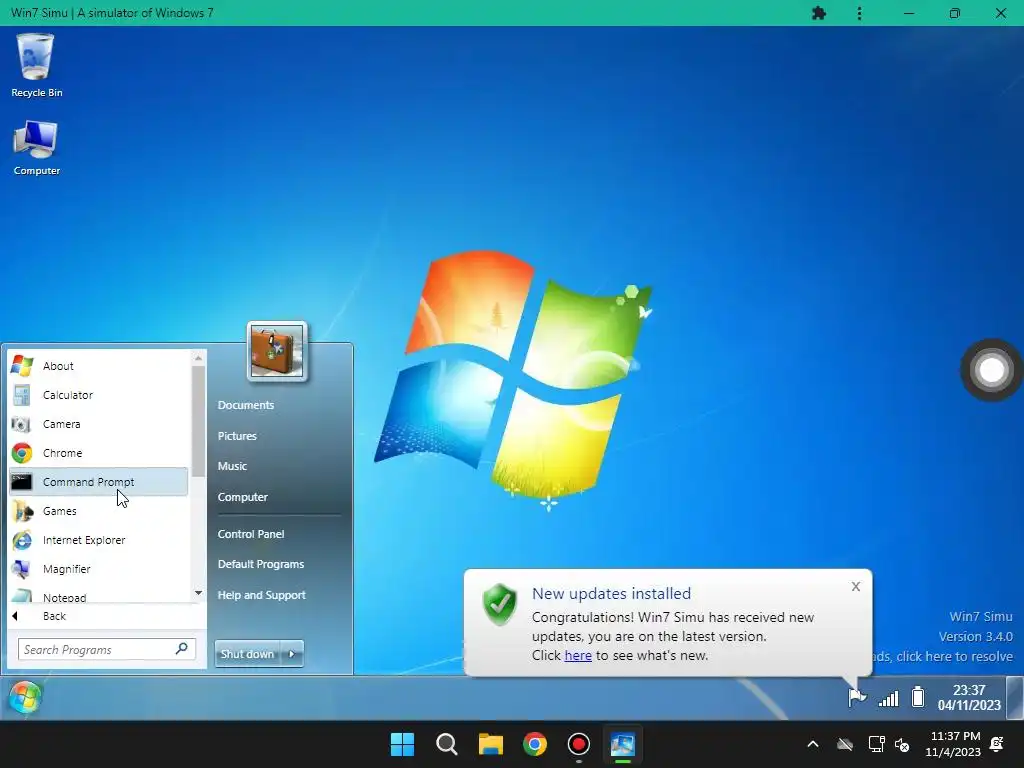Image resolution: width=1024 pixels, height=768 pixels.
Task: Switch to Chrome on the host taskbar
Action: (x=535, y=744)
